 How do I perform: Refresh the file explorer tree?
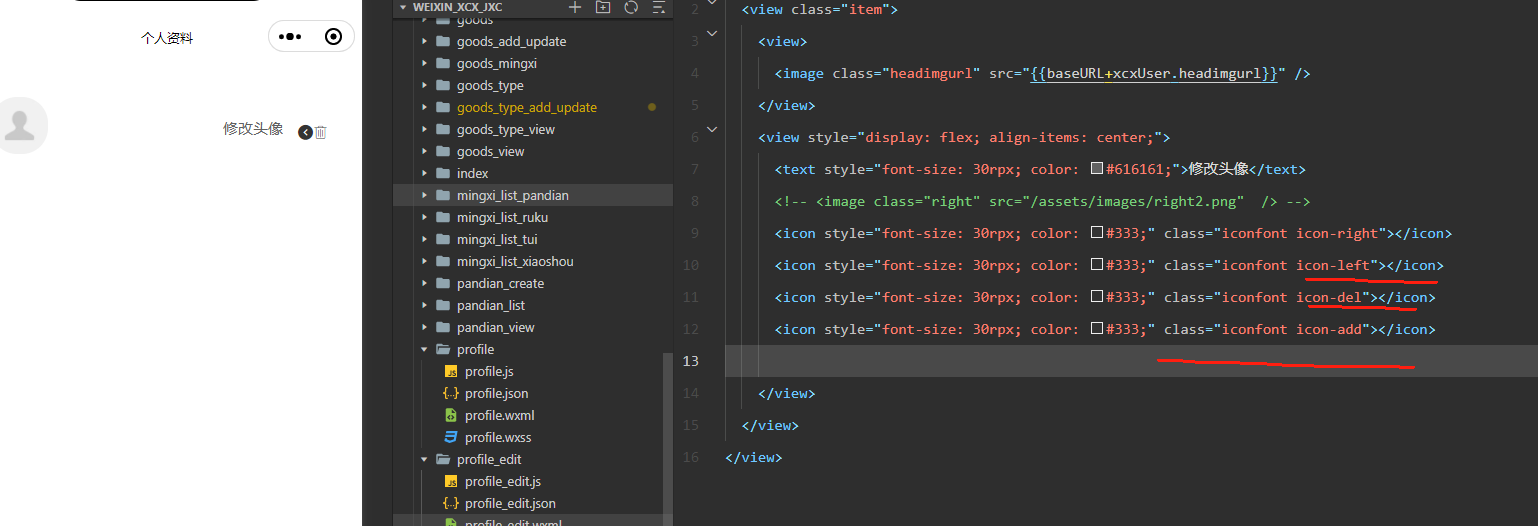click(631, 7)
